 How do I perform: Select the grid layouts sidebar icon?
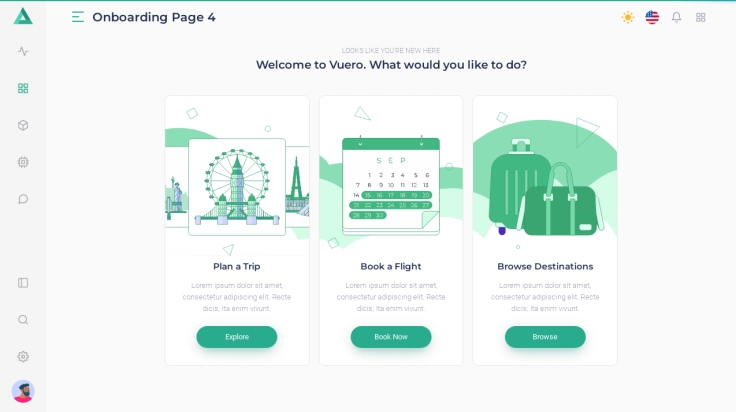[23, 88]
